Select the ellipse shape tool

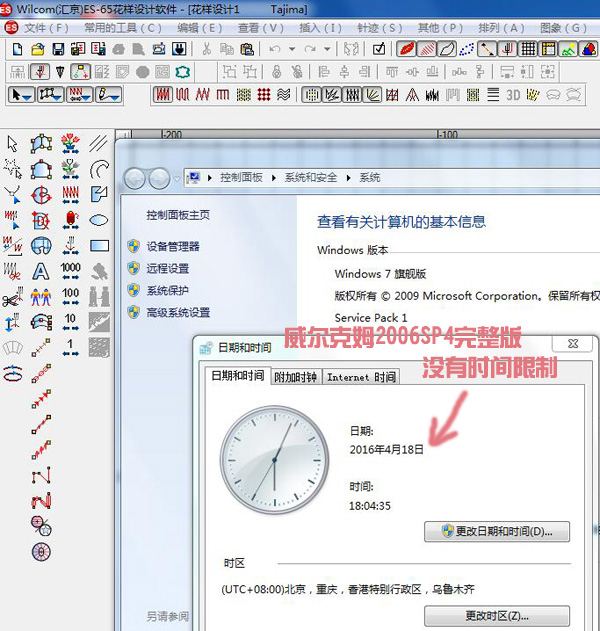click(x=99, y=220)
